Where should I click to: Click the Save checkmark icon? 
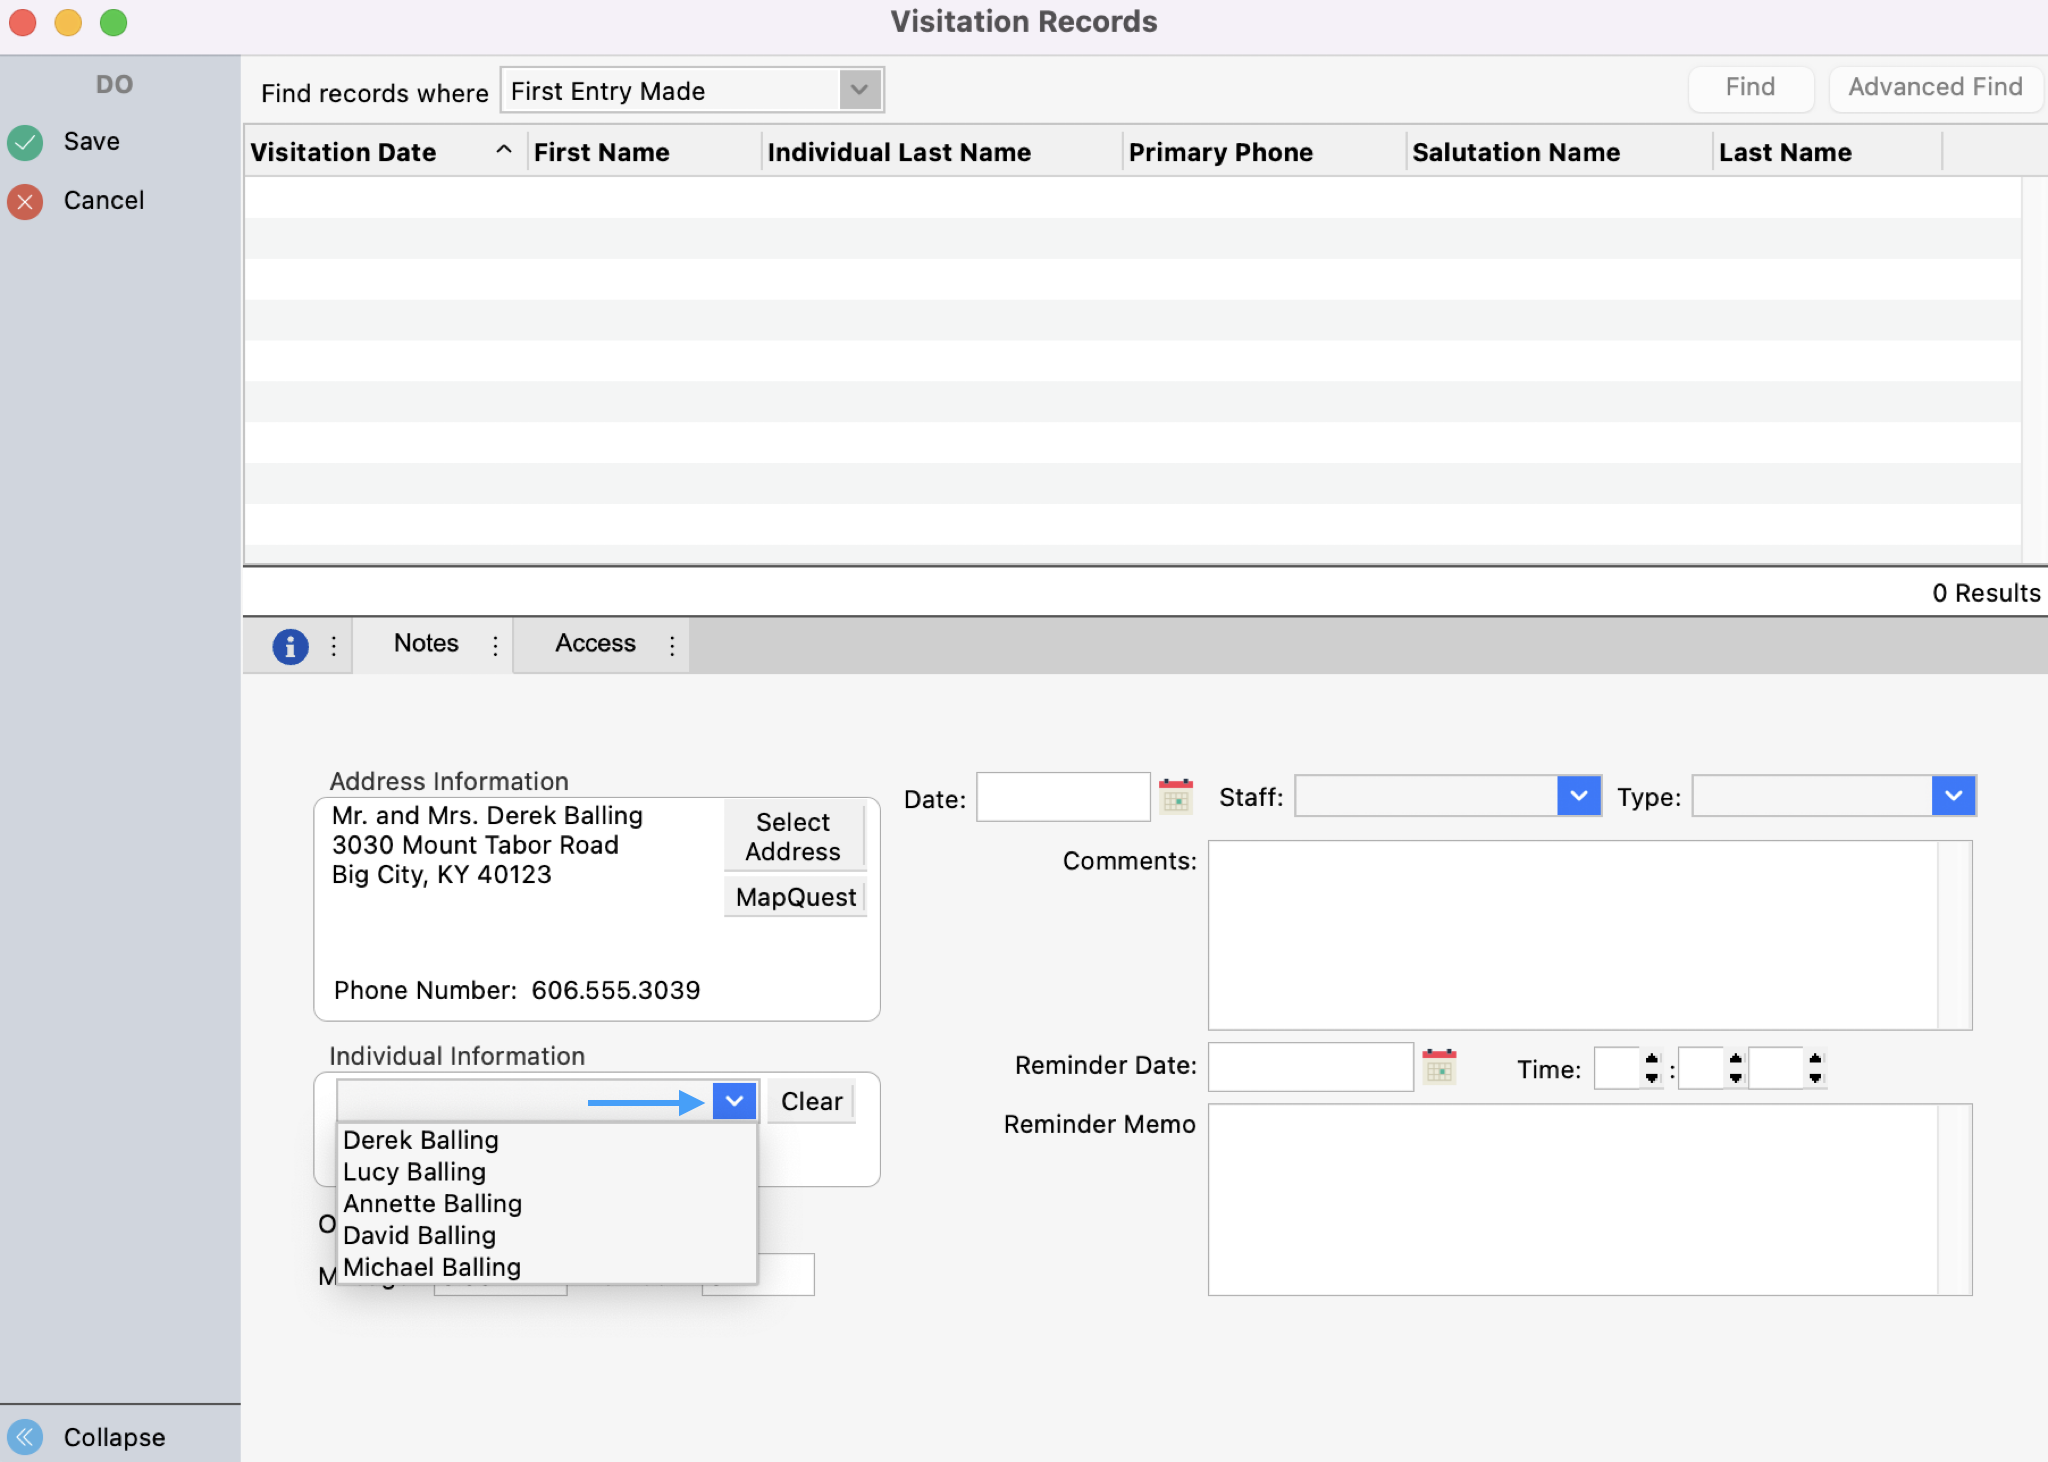(x=25, y=141)
